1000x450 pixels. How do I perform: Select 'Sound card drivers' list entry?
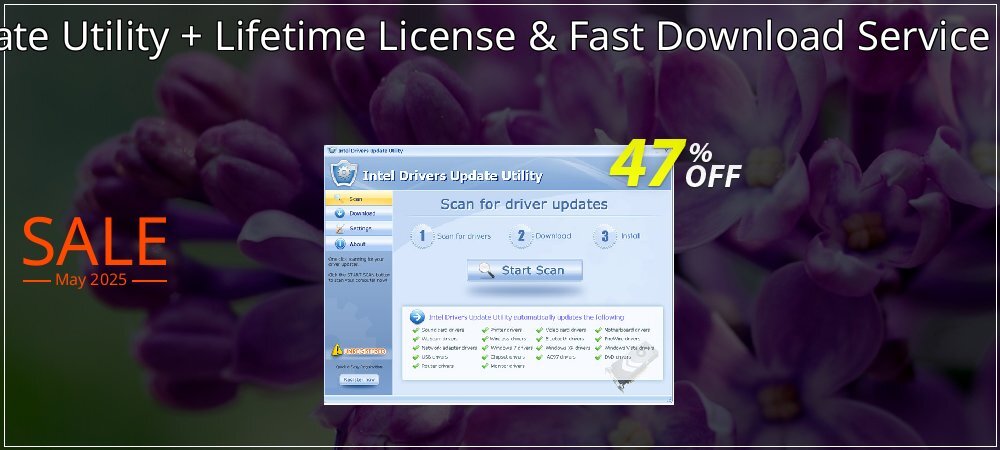[438, 330]
